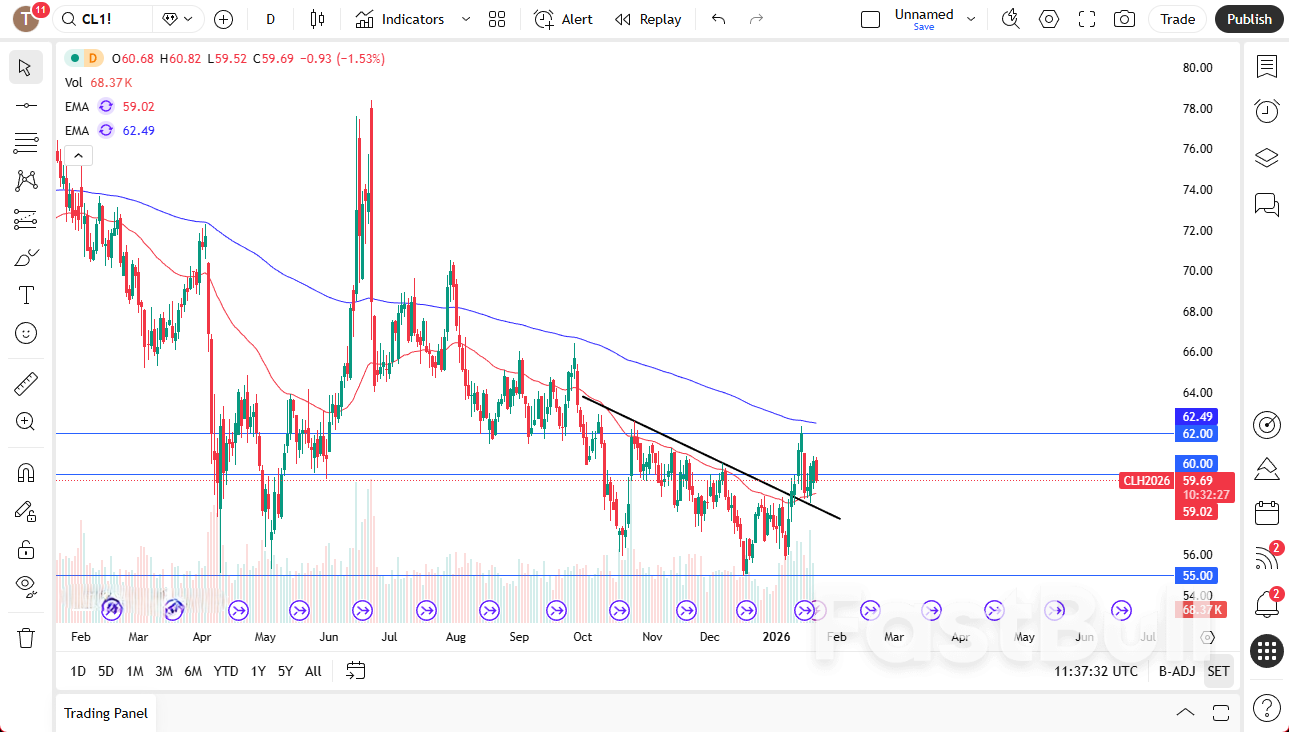
Task: Open the Measure ruler tool
Action: point(26,383)
